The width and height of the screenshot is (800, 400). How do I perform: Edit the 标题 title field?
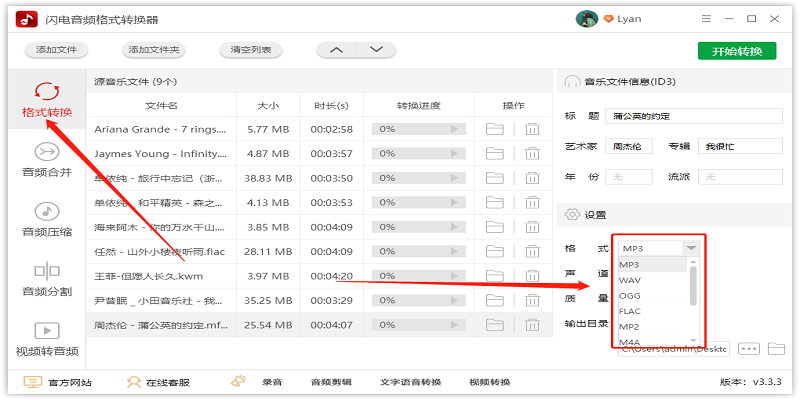pyautogui.click(x=694, y=116)
